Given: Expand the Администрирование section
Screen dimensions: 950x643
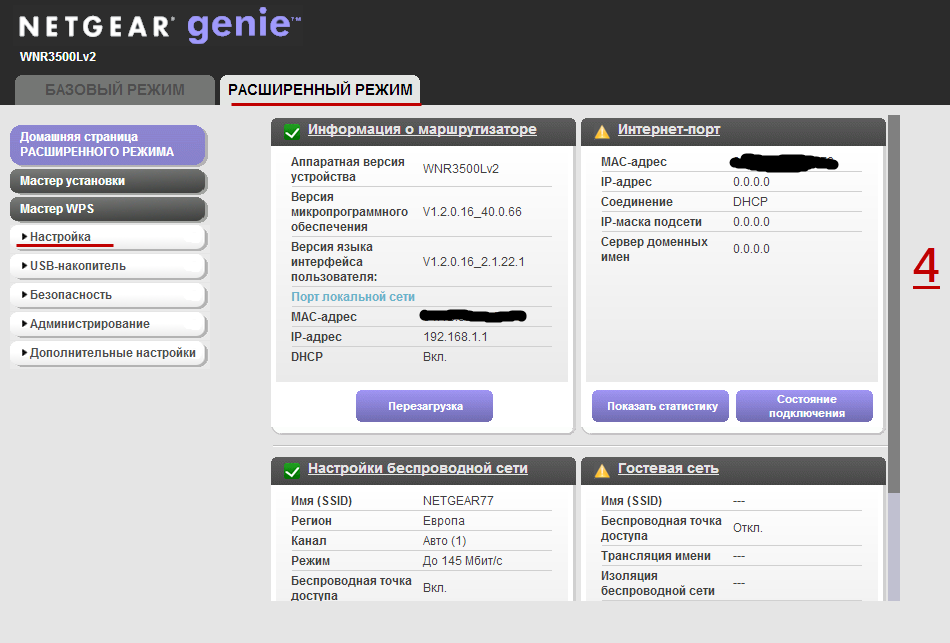Looking at the screenshot, I should pos(108,324).
